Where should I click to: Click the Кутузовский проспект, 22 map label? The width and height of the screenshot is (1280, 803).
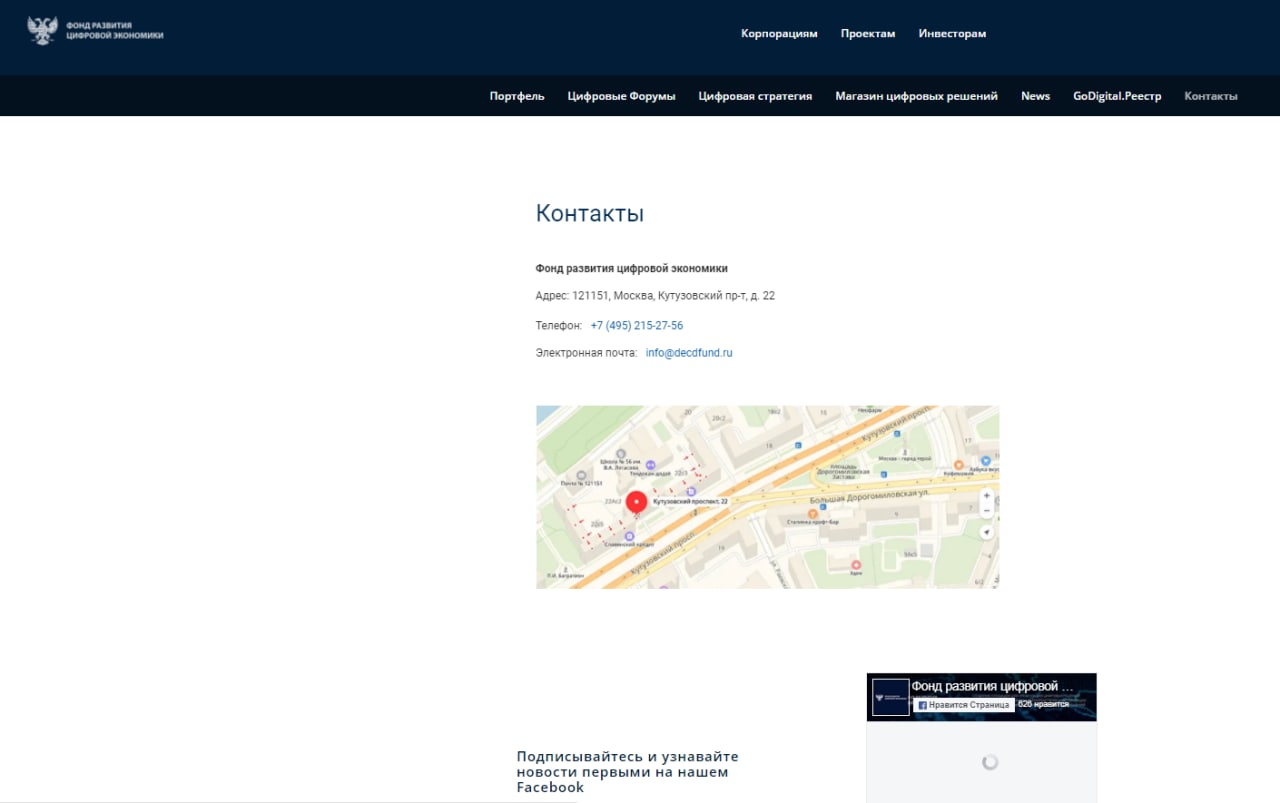pyautogui.click(x=690, y=502)
